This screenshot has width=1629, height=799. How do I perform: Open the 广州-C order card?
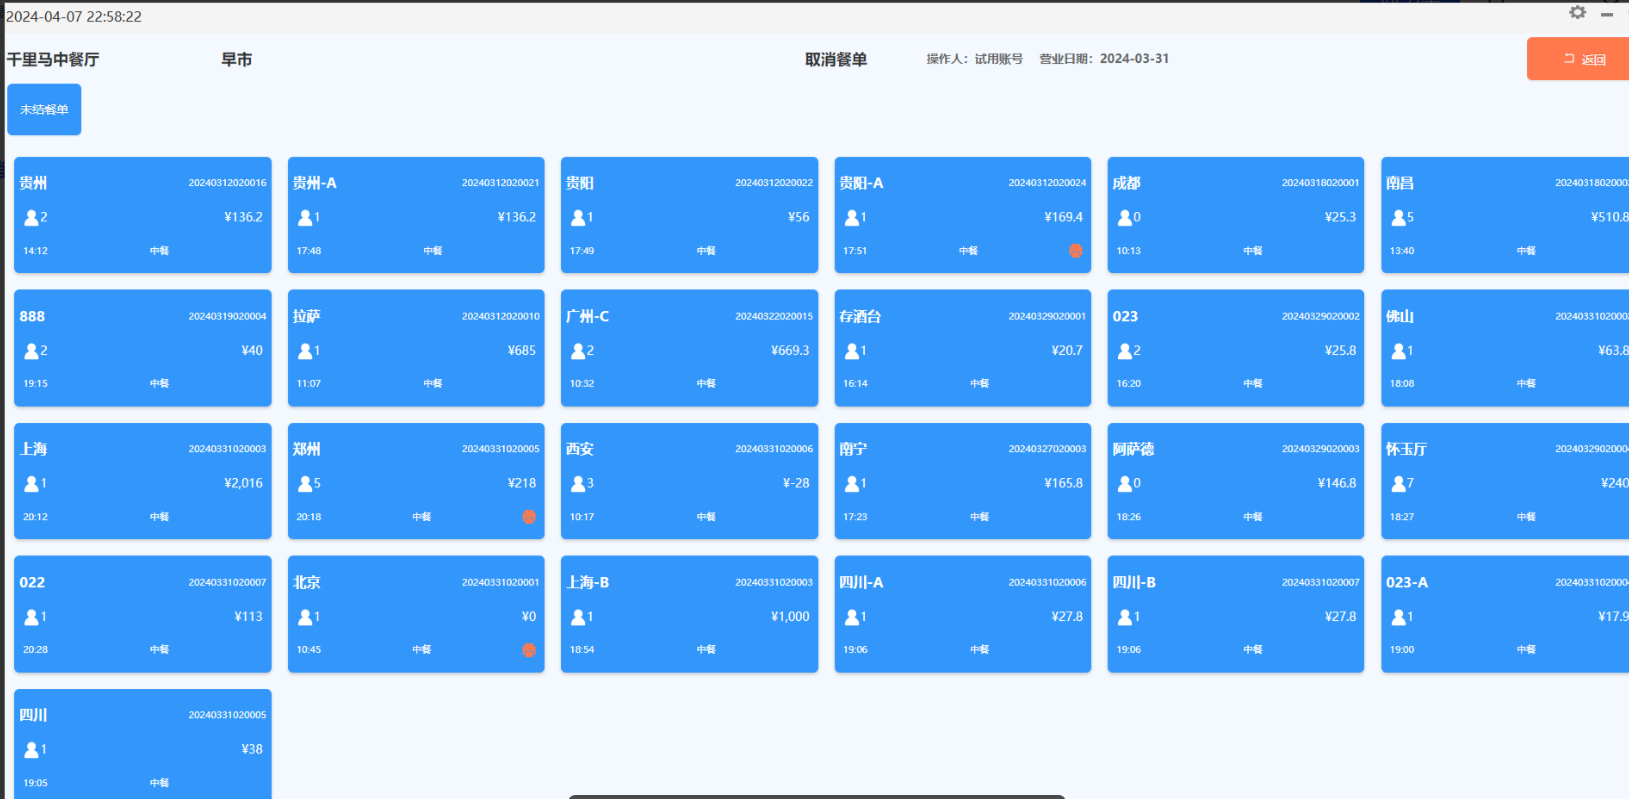click(689, 348)
